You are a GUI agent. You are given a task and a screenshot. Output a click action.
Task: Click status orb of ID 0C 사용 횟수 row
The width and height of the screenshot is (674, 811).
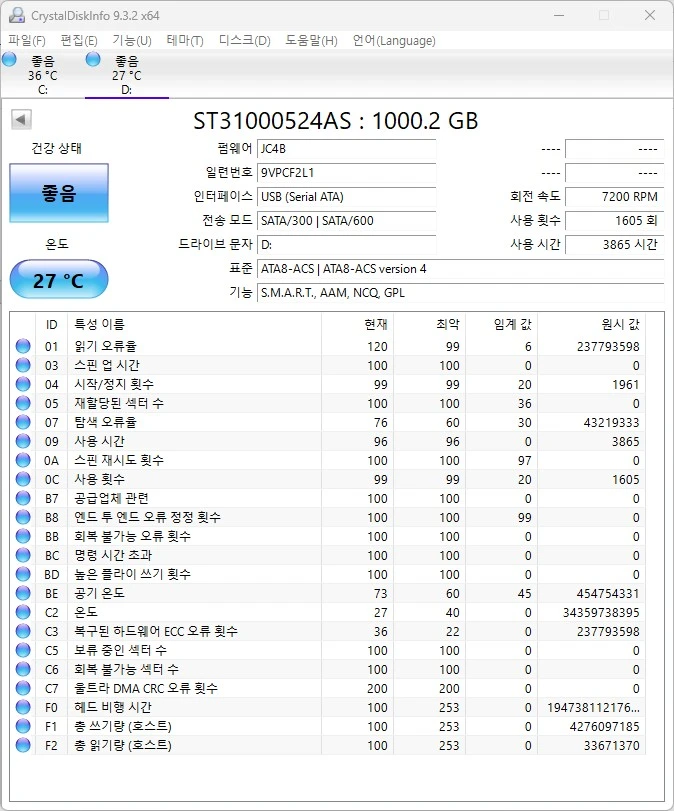click(23, 479)
